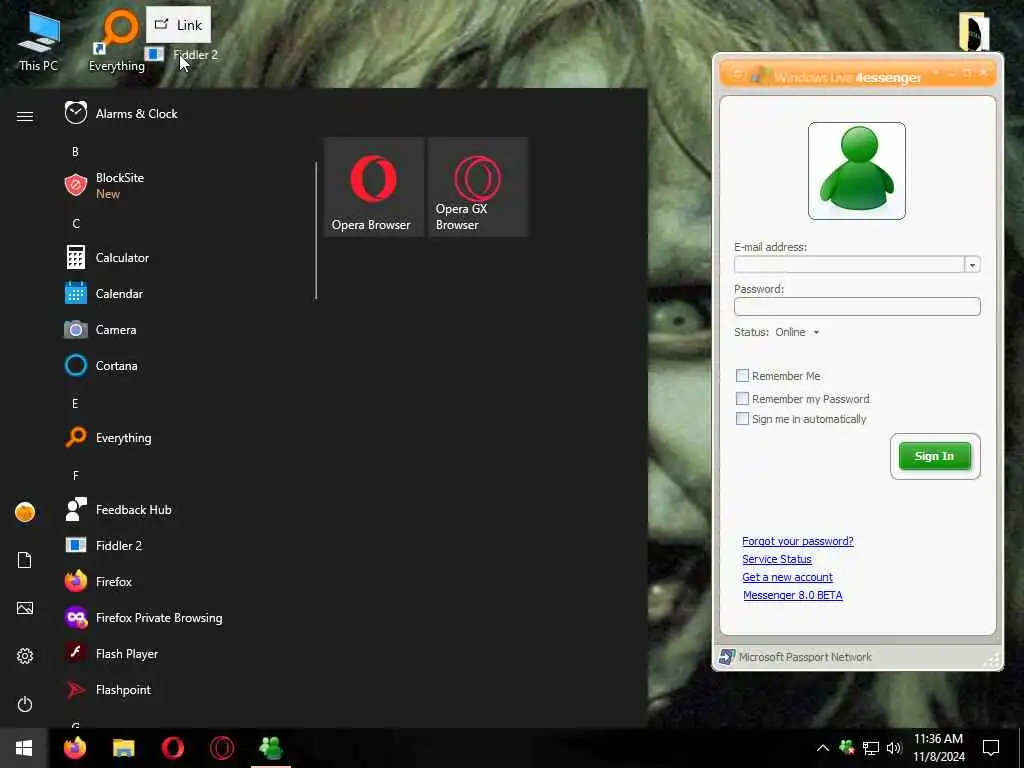This screenshot has width=1024, height=768.
Task: Click the Messenger taskbar icon
Action: coord(271,748)
